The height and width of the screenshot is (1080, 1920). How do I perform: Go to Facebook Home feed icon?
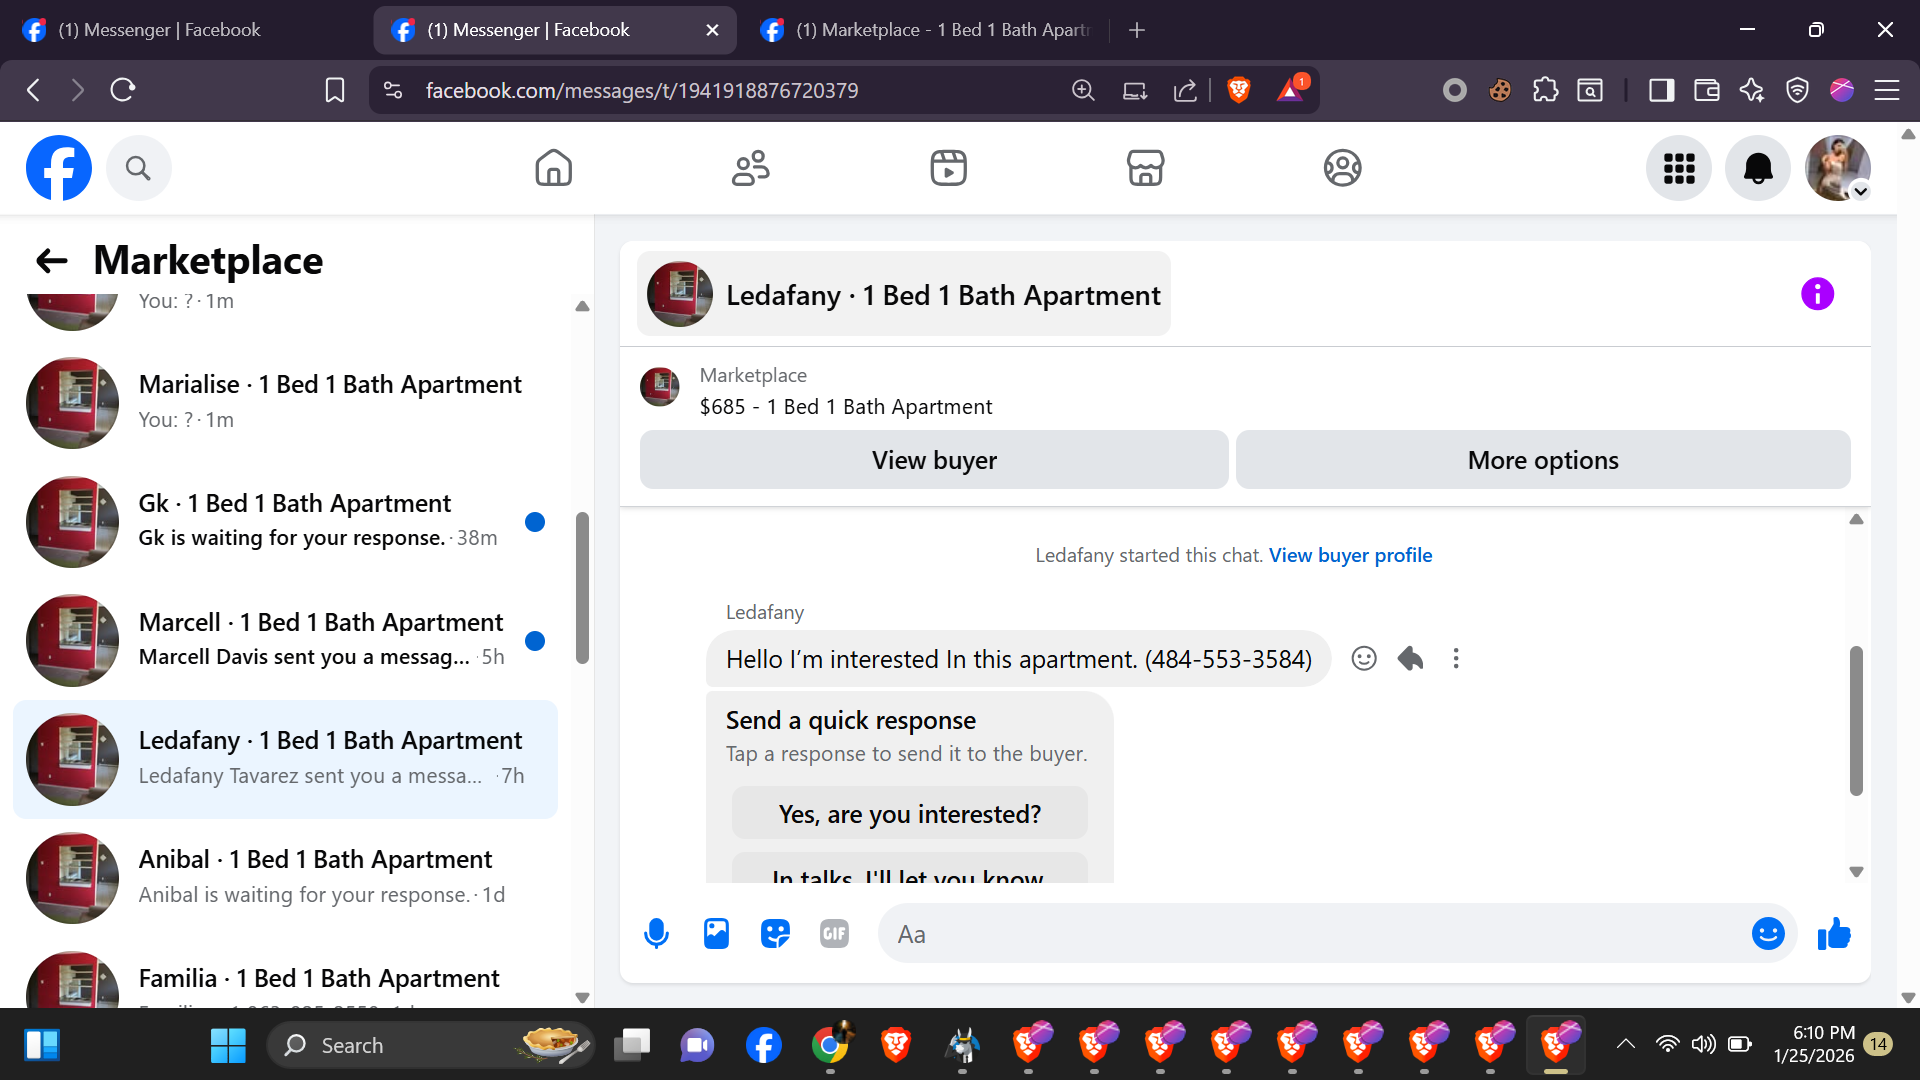click(x=553, y=168)
